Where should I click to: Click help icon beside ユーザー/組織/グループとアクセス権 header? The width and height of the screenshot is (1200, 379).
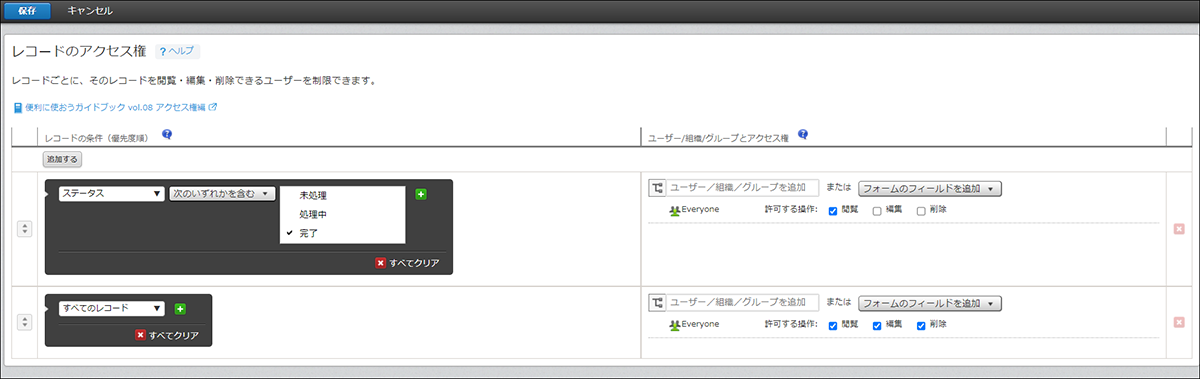(803, 135)
